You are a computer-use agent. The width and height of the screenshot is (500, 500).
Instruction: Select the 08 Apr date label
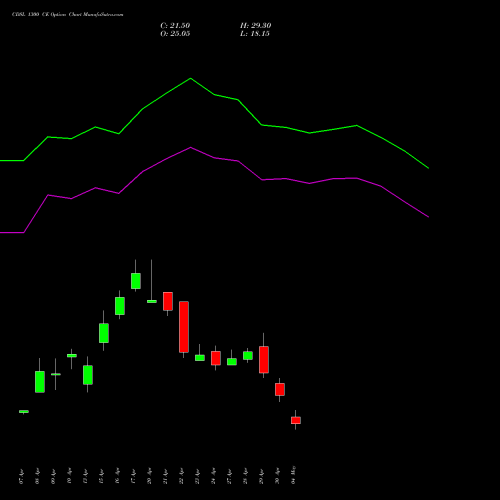pyautogui.click(x=38, y=477)
